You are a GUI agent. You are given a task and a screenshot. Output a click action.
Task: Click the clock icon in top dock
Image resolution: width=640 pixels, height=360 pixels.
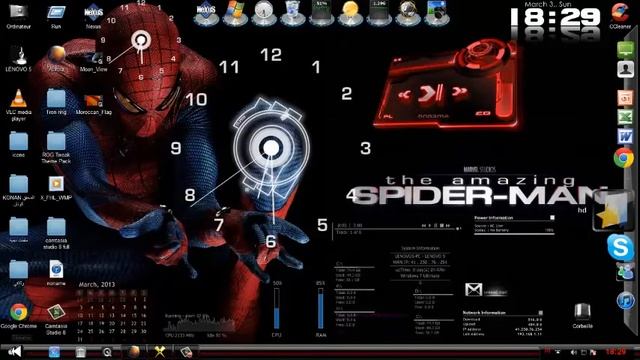point(264,12)
